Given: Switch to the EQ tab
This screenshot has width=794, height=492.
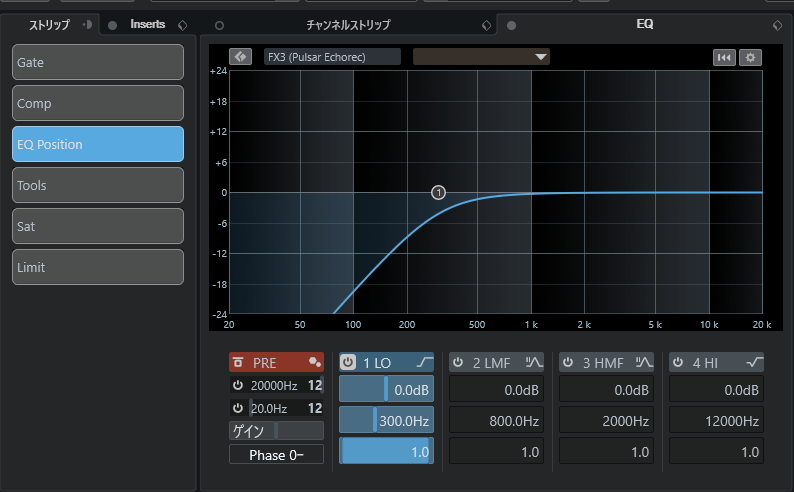Looking at the screenshot, I should tap(645, 24).
